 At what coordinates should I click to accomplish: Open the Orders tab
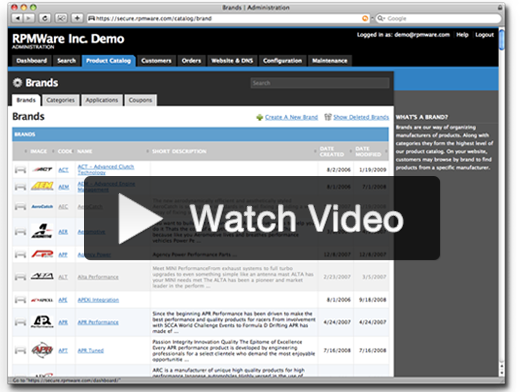click(x=191, y=61)
